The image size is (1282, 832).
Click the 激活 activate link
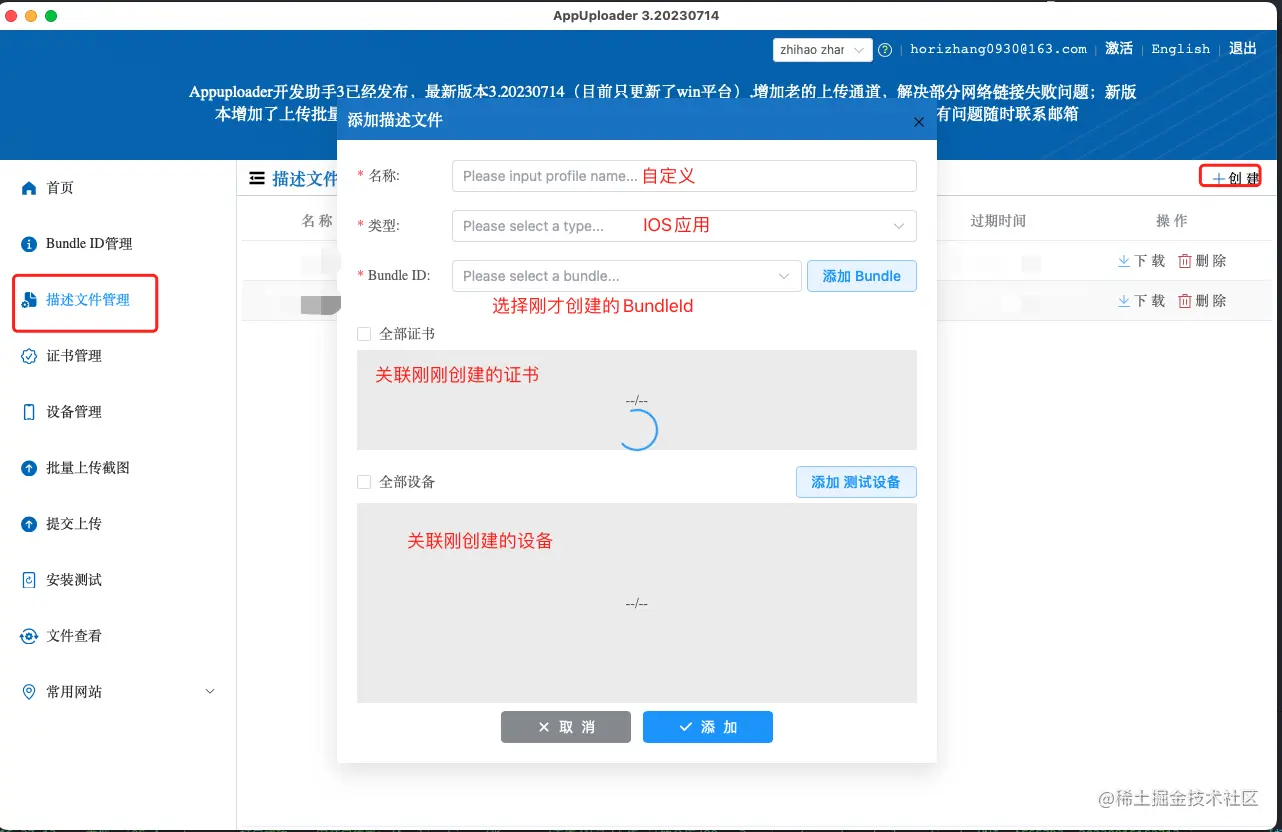click(1119, 49)
